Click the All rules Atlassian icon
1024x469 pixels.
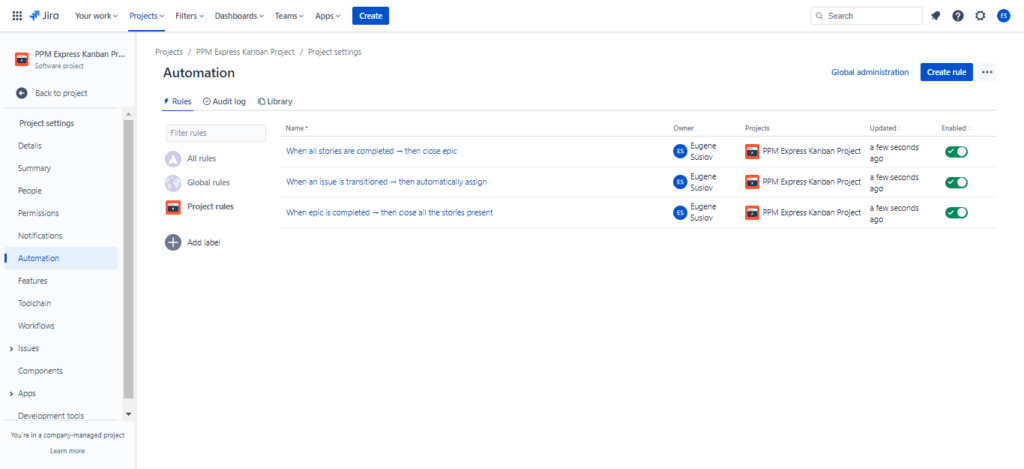click(173, 159)
